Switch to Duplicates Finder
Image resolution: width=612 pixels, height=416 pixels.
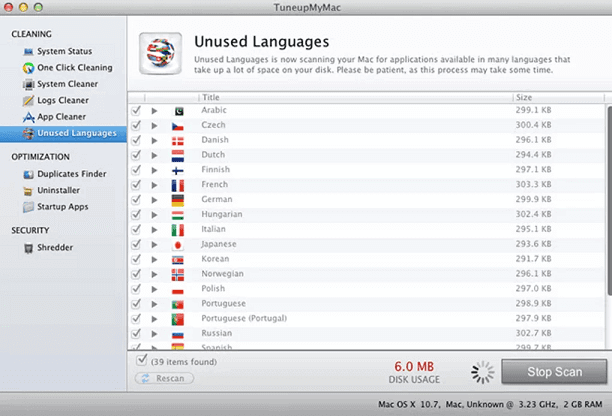pyautogui.click(x=72, y=174)
